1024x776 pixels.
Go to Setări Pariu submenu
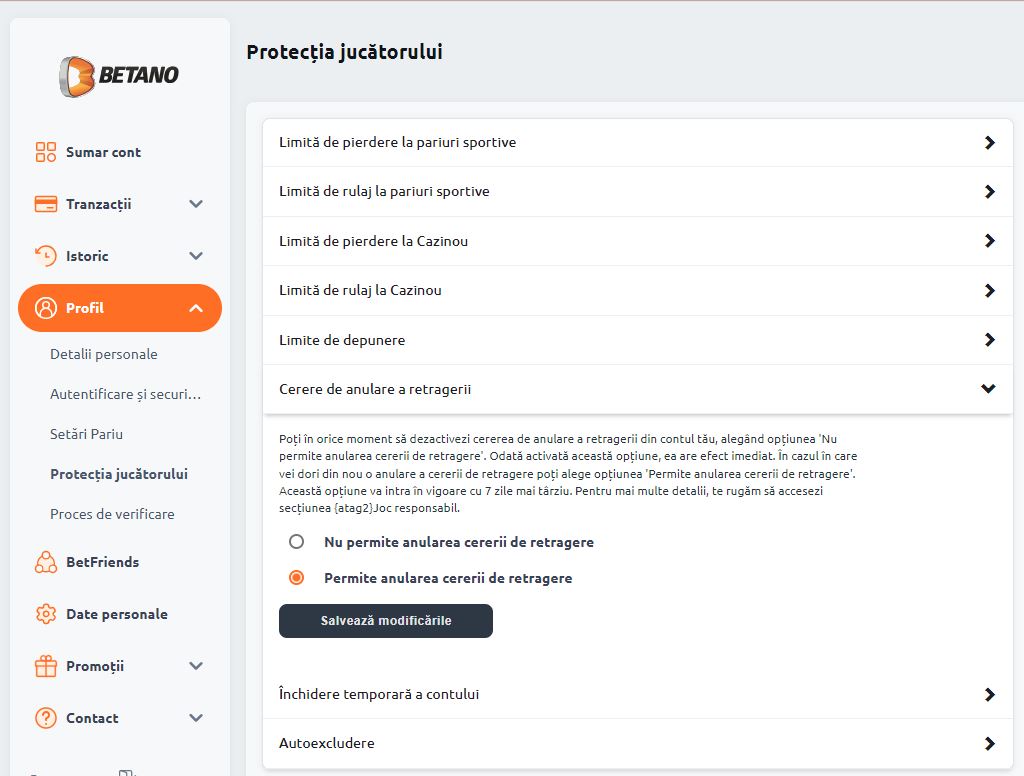coord(86,434)
